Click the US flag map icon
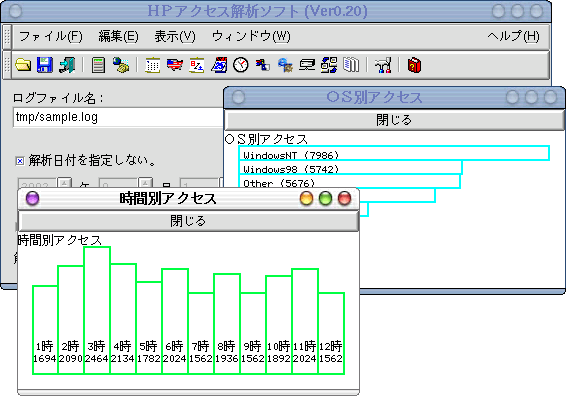 tap(175, 65)
